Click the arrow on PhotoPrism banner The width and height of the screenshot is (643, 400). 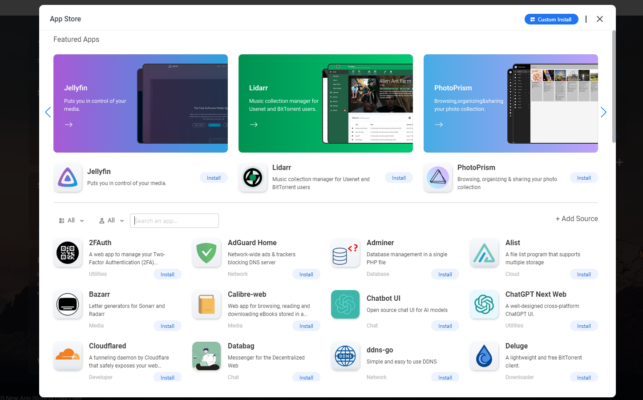(x=439, y=124)
